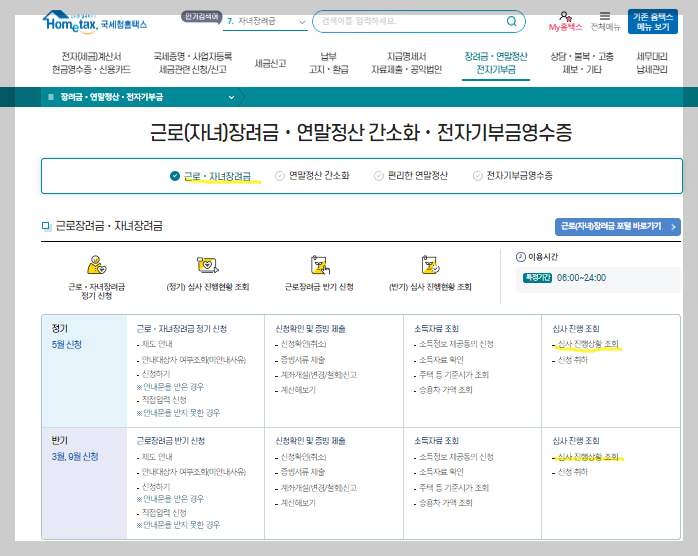Viewport: 698px width, 556px height.
Task: Click 근로(자녀)장려금 포털 바로가기 button
Action: click(x=617, y=227)
